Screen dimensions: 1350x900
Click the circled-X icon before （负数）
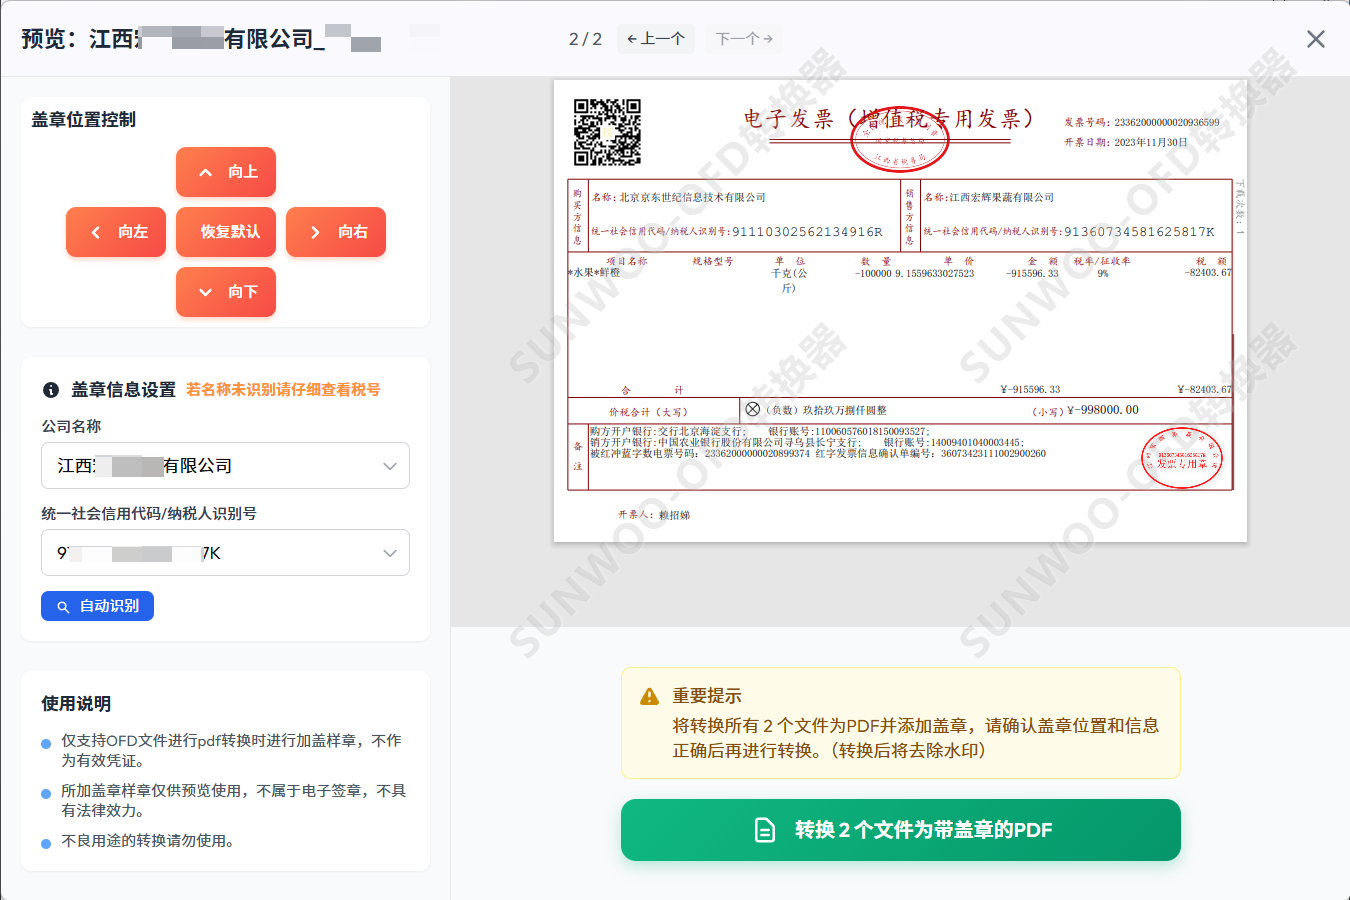coord(753,409)
